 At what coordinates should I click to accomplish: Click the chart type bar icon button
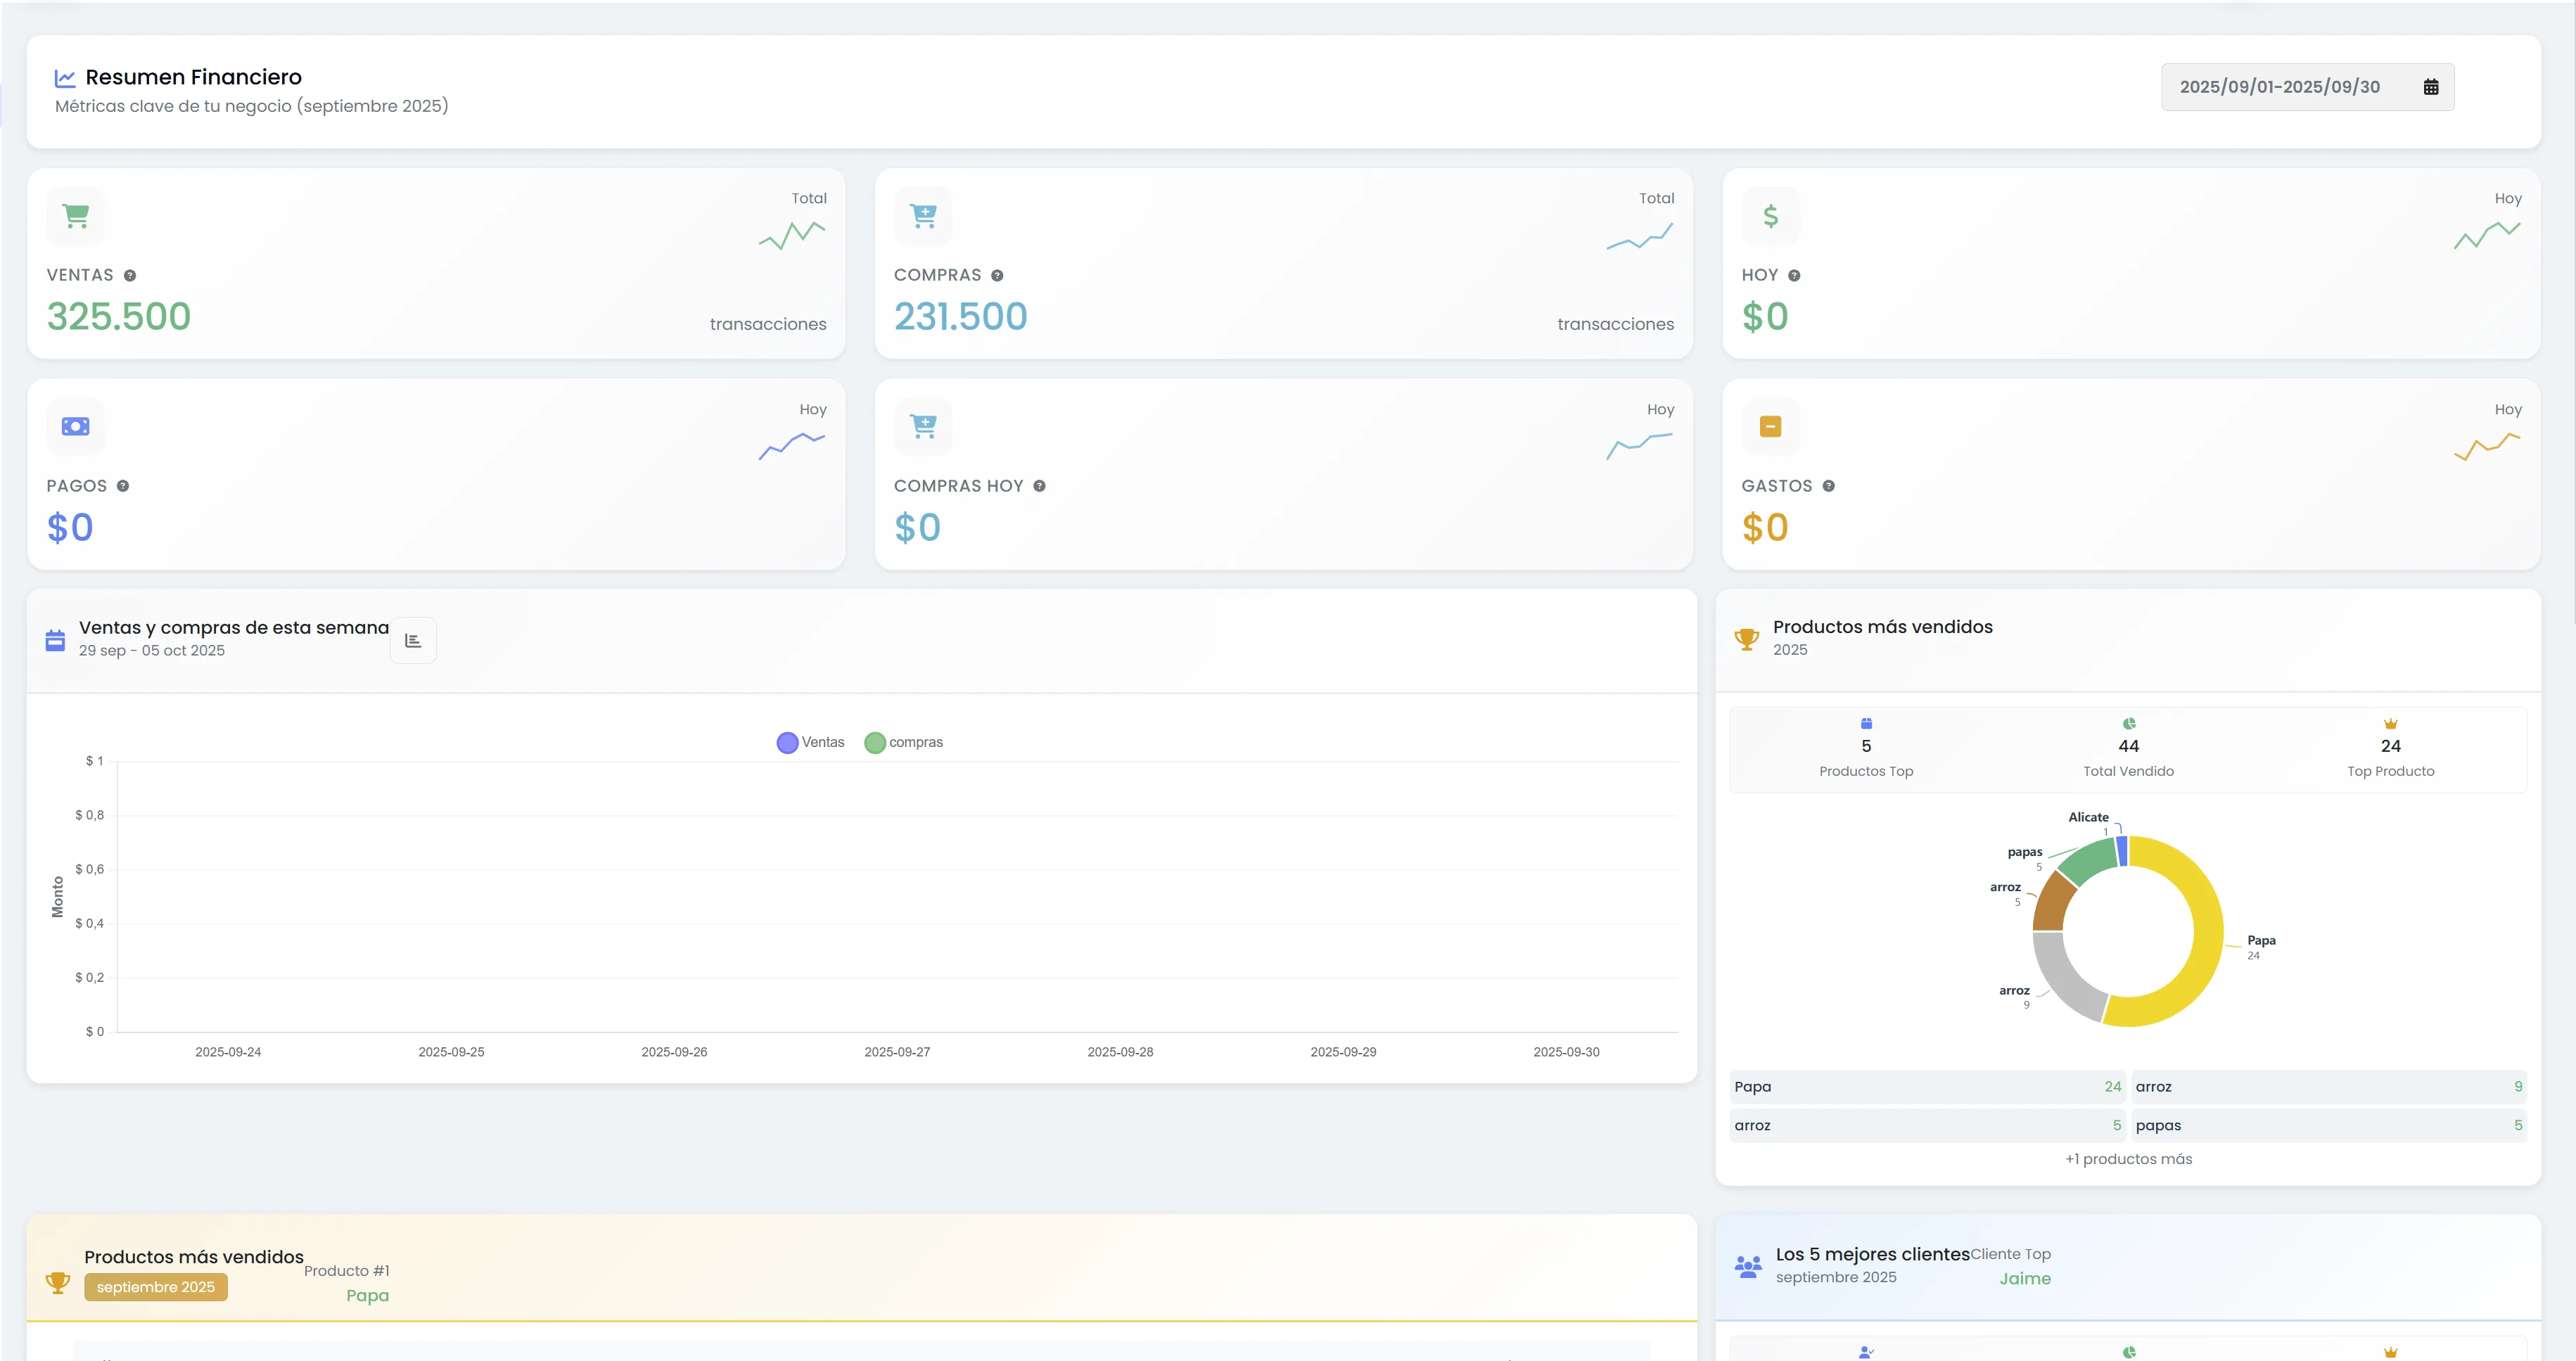coord(413,640)
